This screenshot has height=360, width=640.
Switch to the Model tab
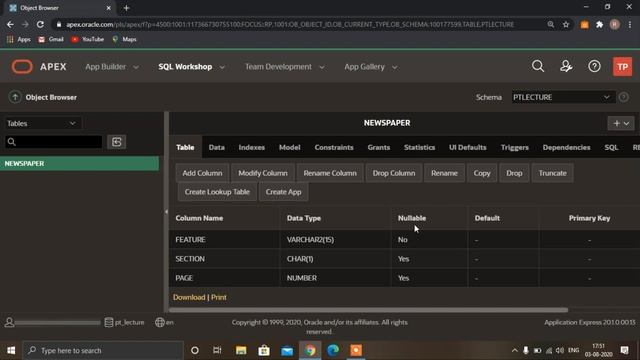pos(289,147)
